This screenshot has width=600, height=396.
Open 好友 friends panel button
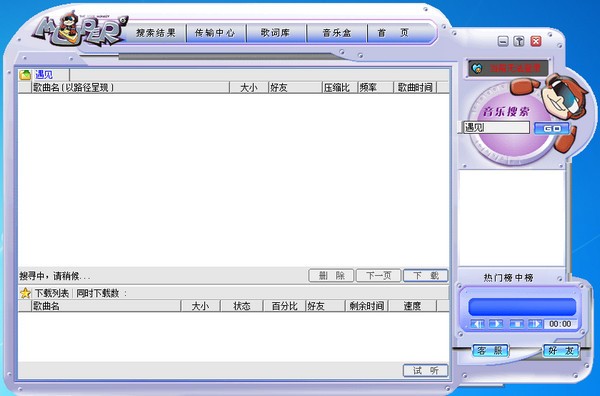(561, 351)
